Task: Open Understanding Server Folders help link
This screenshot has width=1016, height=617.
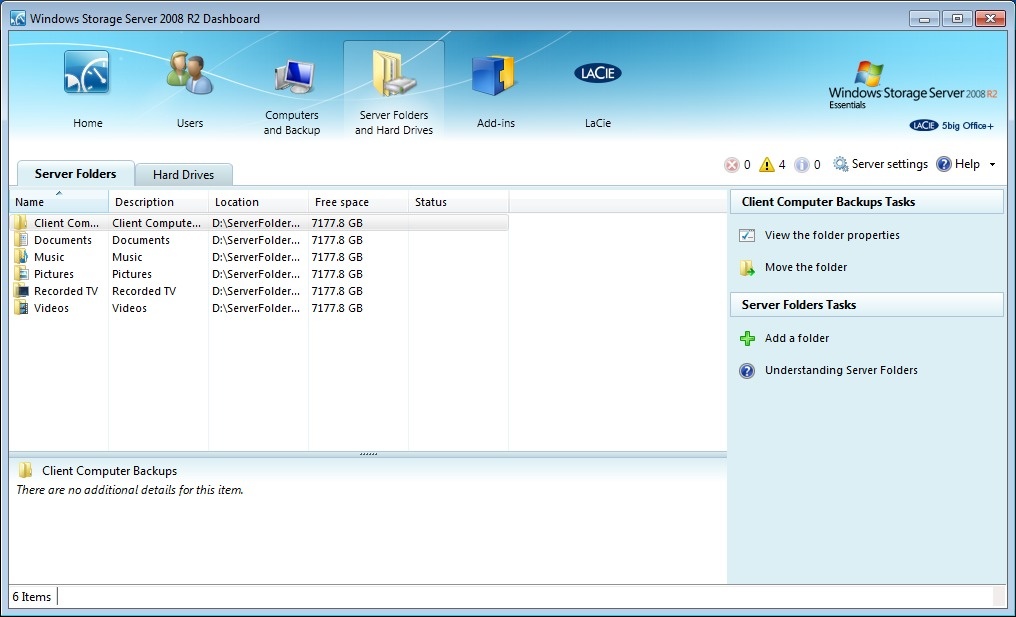Action: [x=840, y=370]
